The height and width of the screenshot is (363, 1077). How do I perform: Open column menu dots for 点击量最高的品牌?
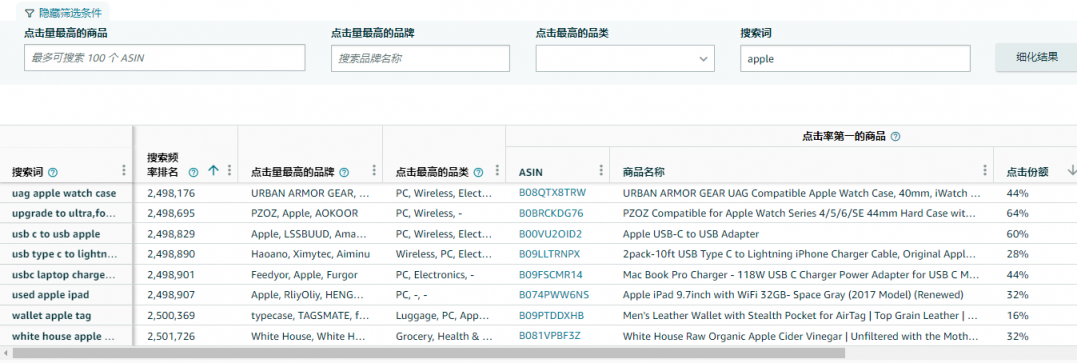click(x=374, y=170)
